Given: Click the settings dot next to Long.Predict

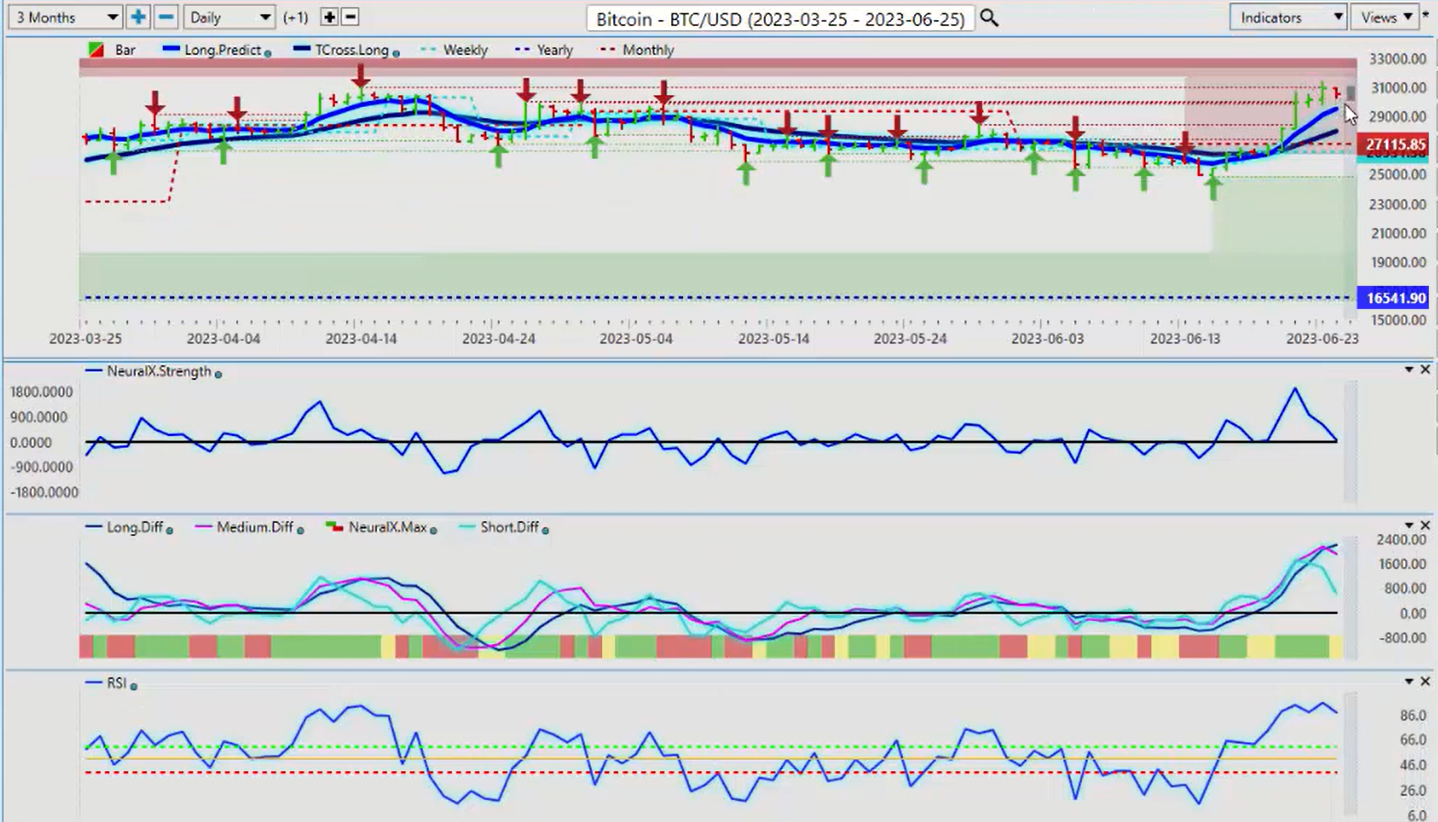Looking at the screenshot, I should point(268,52).
